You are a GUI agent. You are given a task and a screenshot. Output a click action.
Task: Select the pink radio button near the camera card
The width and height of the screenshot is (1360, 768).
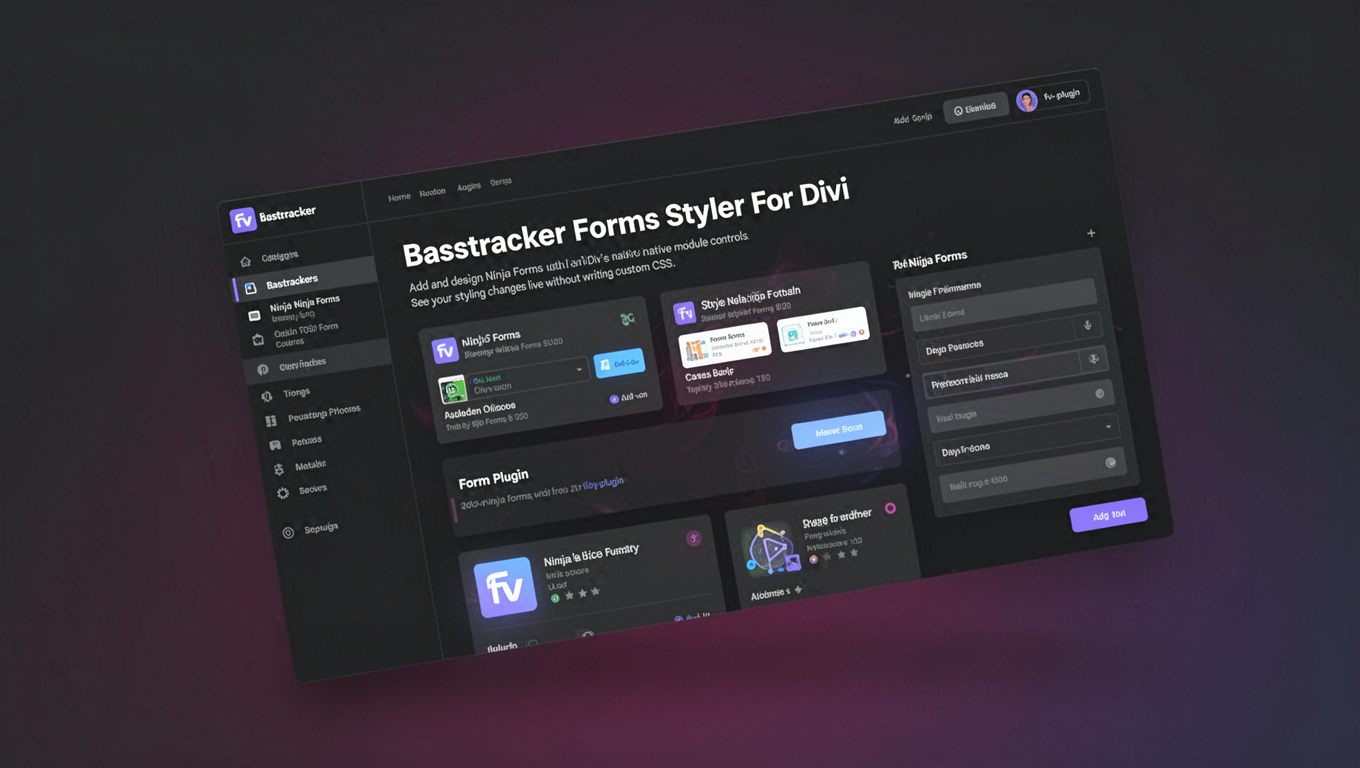pyautogui.click(x=890, y=506)
